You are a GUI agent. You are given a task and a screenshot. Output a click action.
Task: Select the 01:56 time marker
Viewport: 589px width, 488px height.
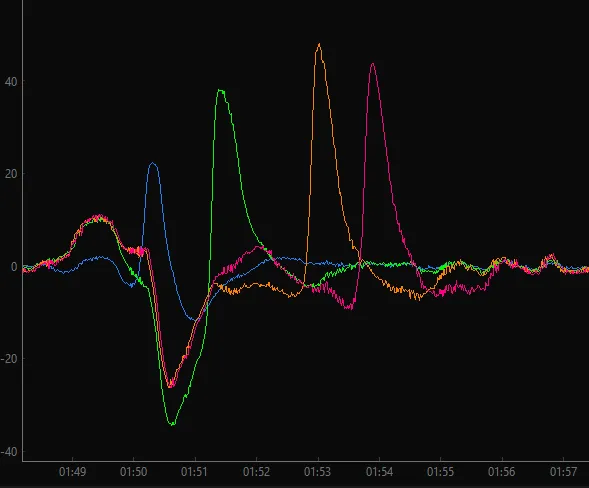click(x=501, y=471)
